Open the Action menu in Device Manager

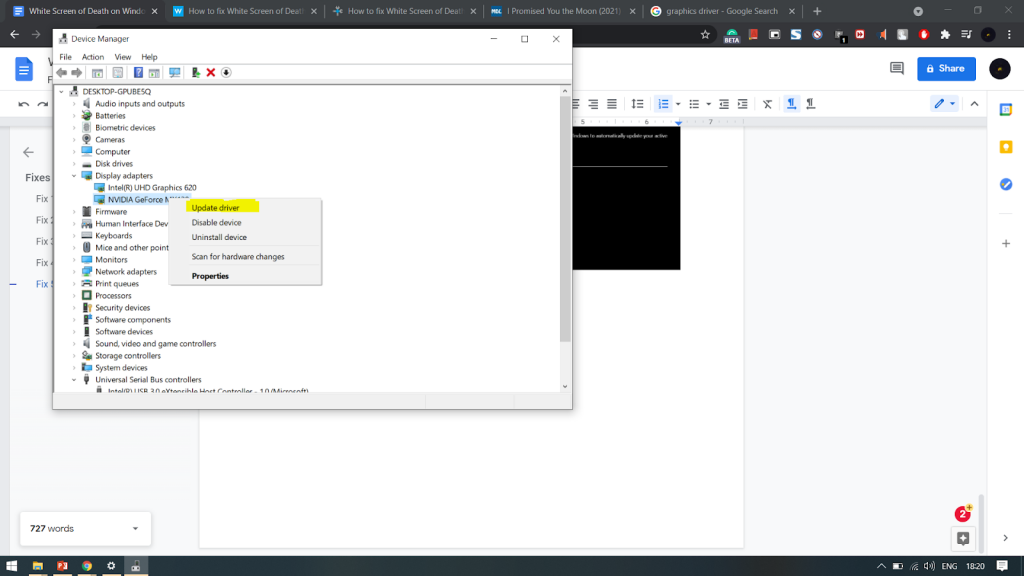93,57
